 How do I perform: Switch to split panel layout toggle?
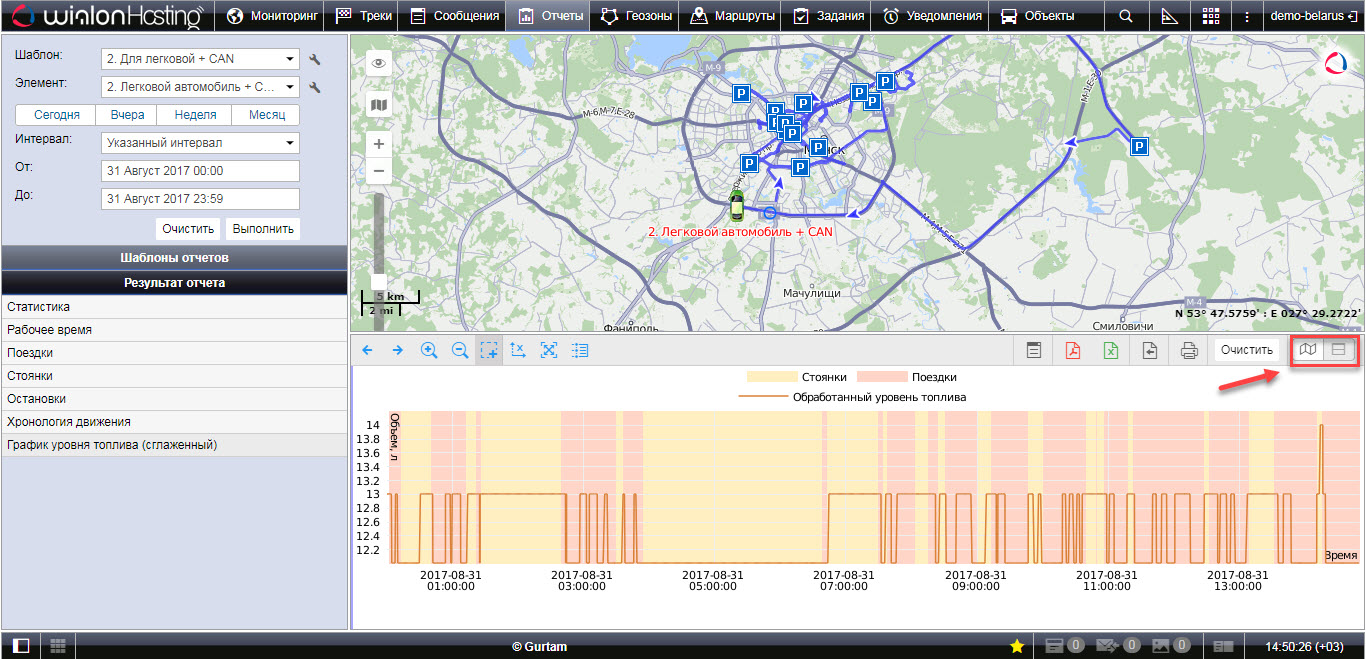click(x=1339, y=349)
